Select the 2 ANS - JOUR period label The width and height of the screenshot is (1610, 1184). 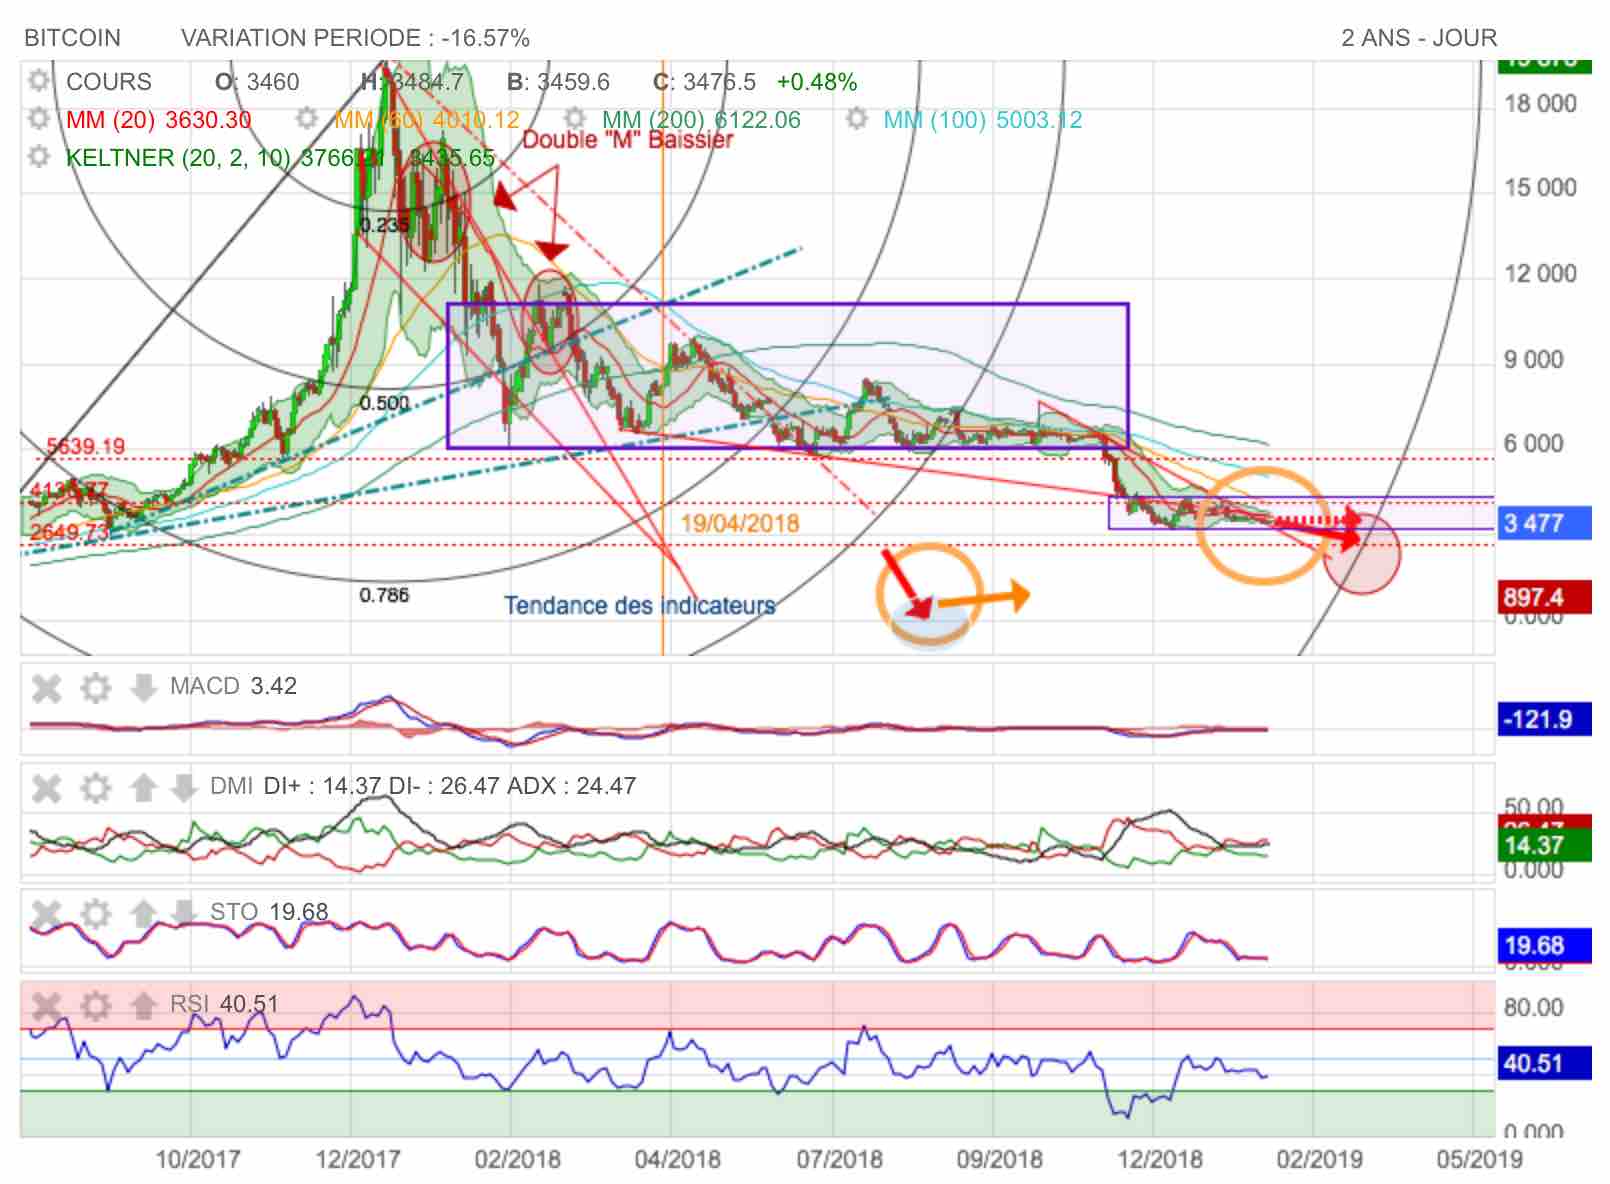[1419, 38]
